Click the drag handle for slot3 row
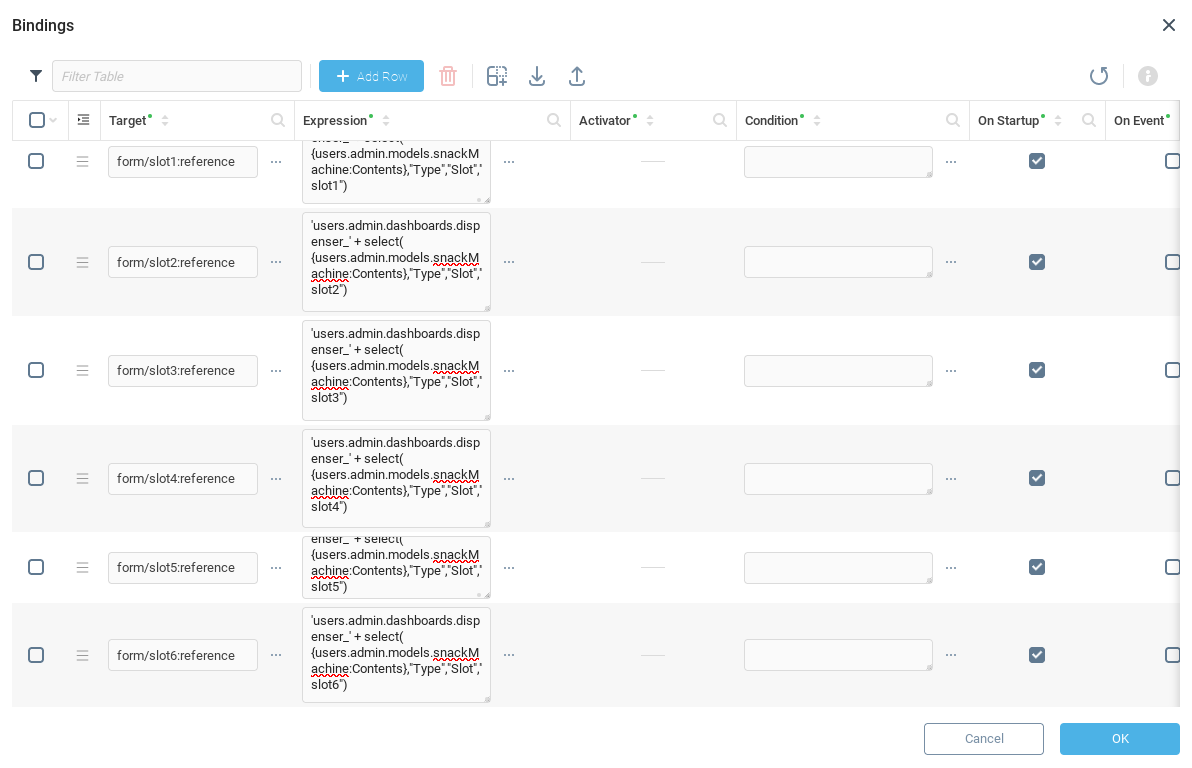The width and height of the screenshot is (1192, 768). [82, 370]
